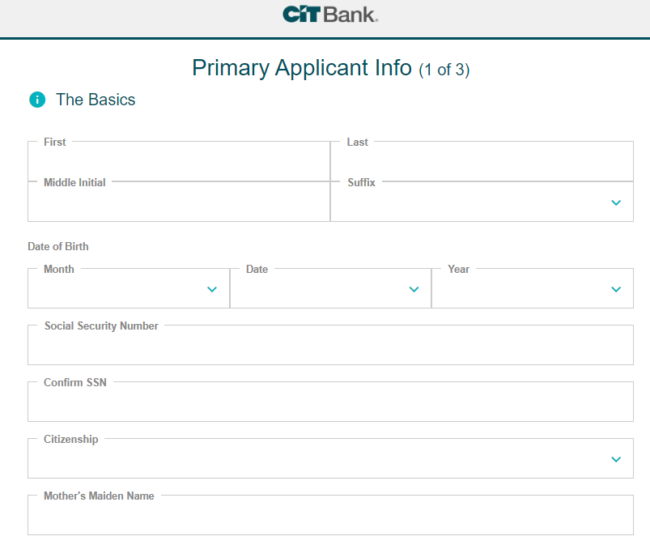Expand the Citizenship selection box
Screen dimensions: 650x549
point(330,458)
